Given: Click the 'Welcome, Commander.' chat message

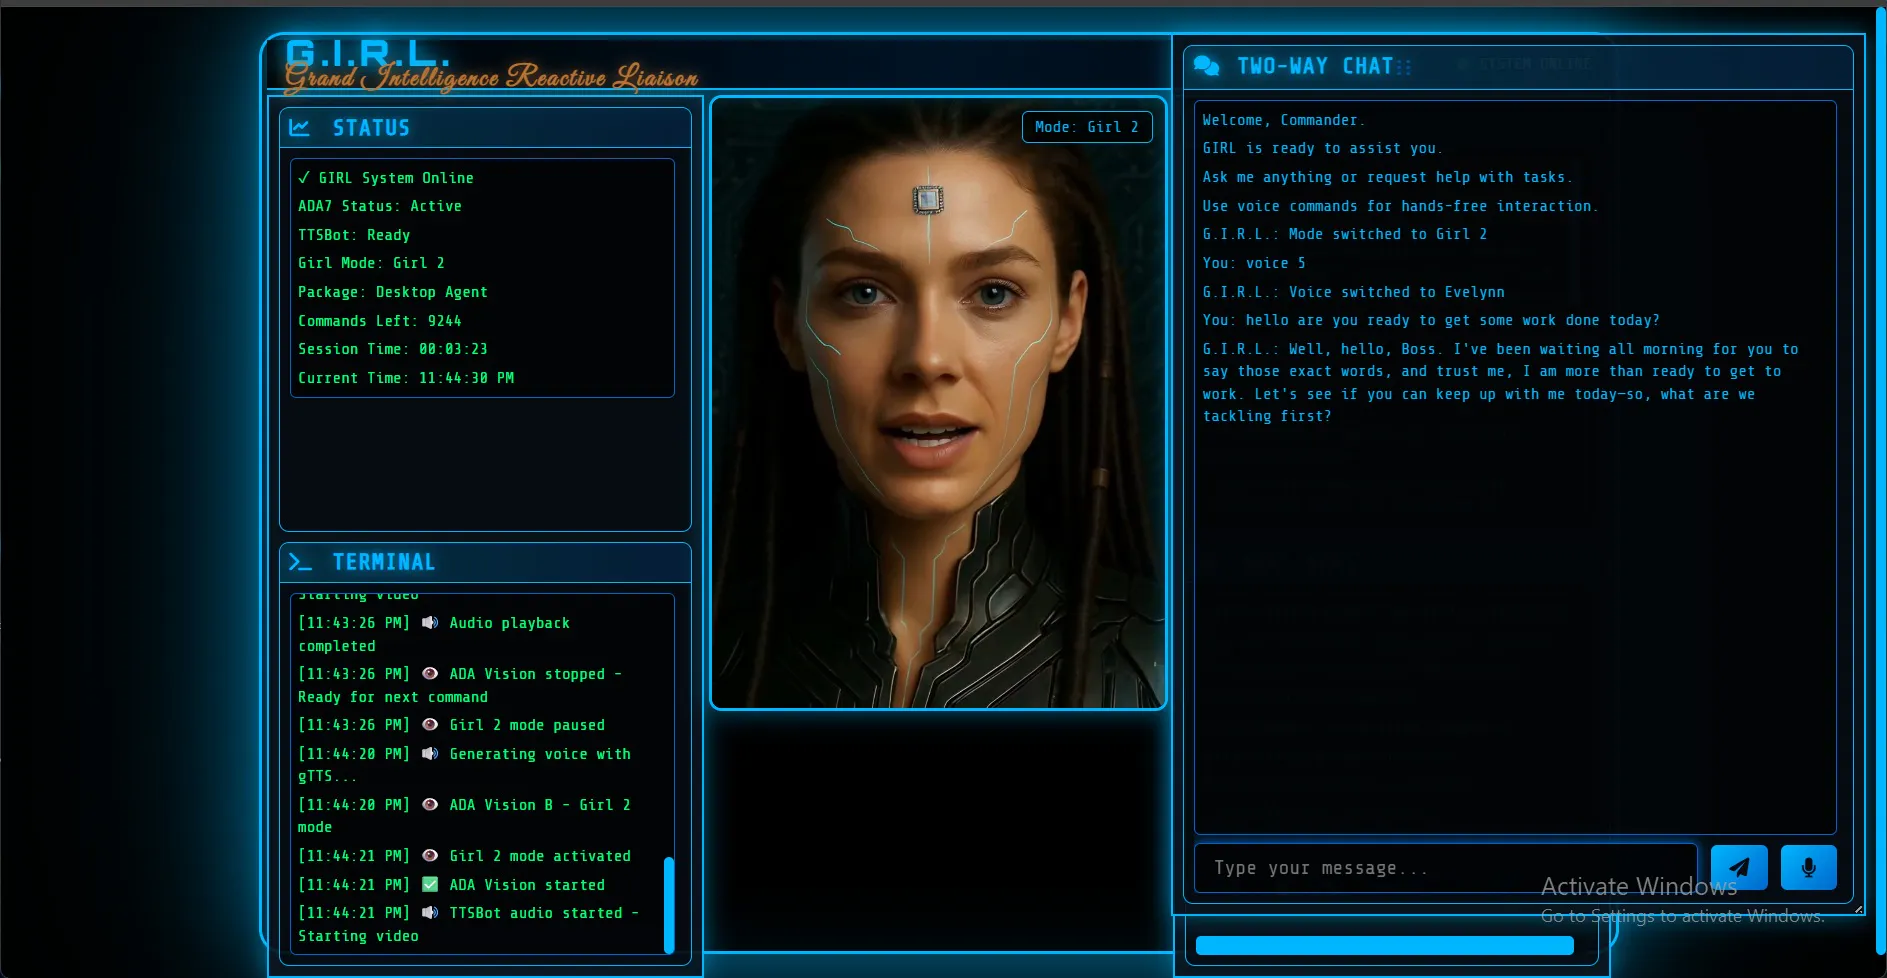Looking at the screenshot, I should 1283,120.
